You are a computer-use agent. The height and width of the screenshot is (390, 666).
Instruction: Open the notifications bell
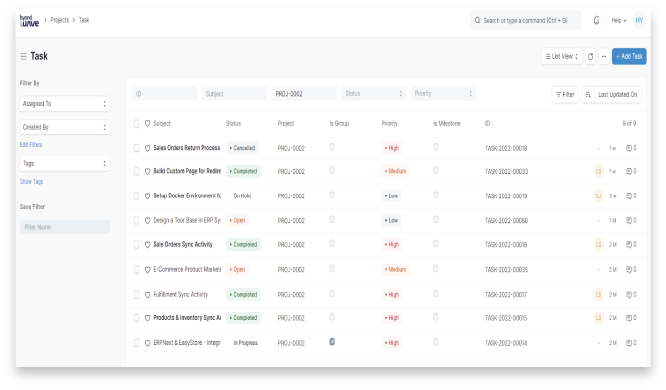pos(596,20)
